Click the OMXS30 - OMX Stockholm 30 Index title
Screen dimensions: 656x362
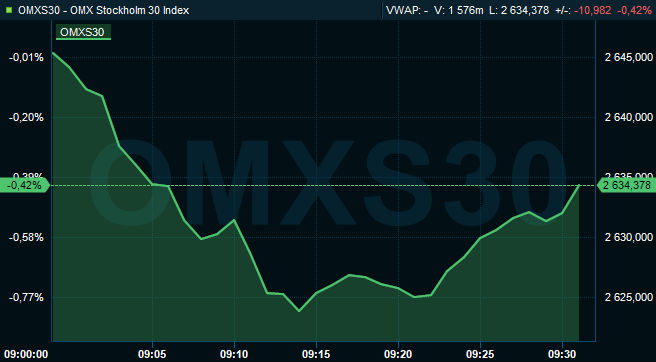coord(103,10)
